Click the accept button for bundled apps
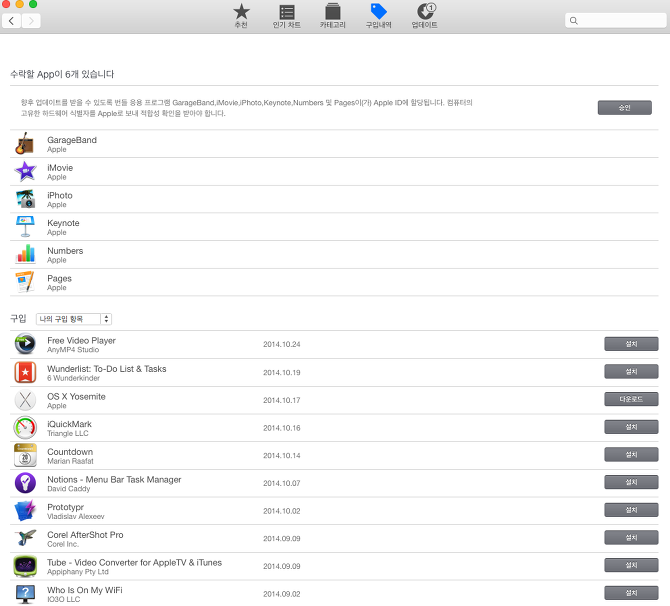 [x=624, y=108]
